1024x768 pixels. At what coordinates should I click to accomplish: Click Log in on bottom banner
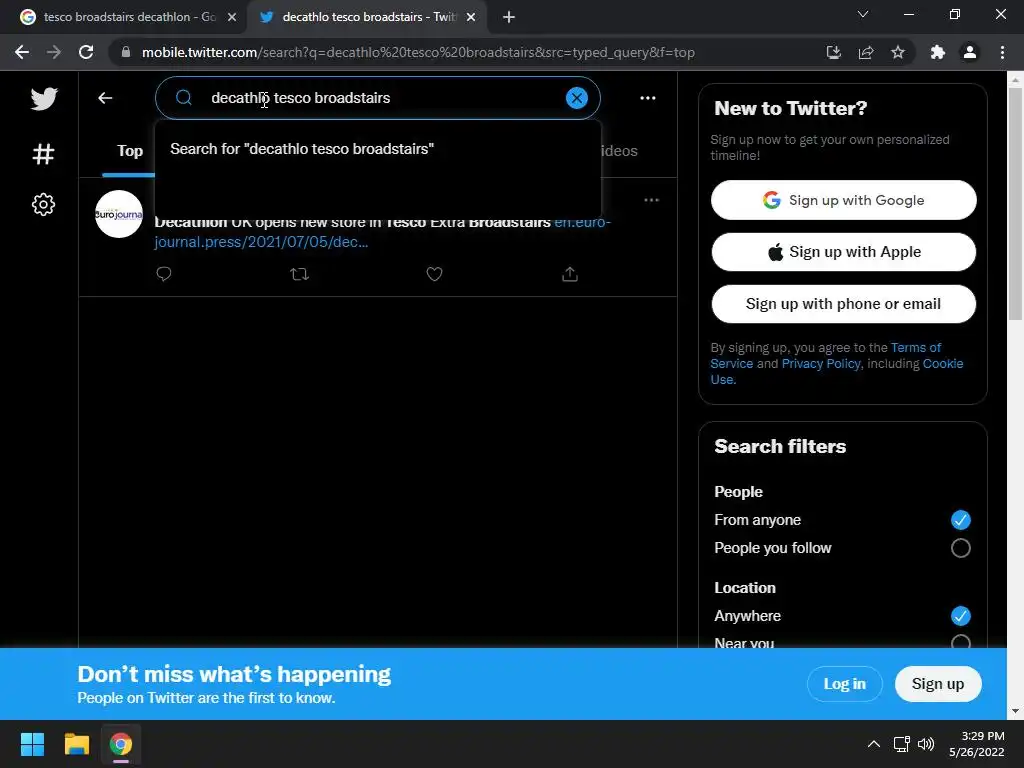point(844,684)
